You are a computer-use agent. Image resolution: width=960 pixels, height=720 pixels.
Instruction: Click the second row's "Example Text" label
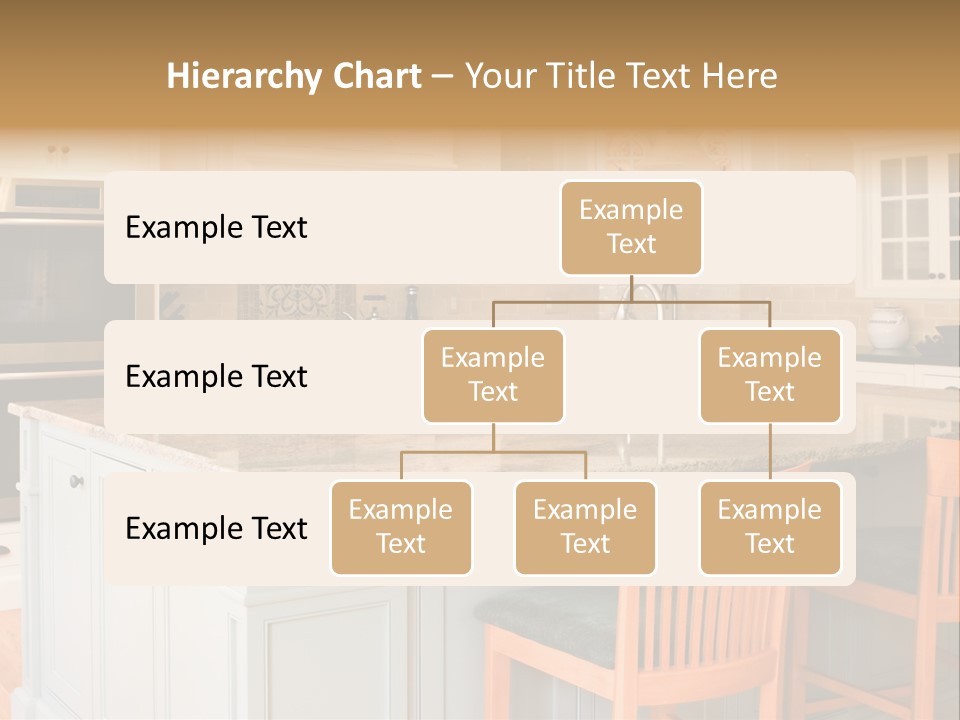[x=216, y=377]
